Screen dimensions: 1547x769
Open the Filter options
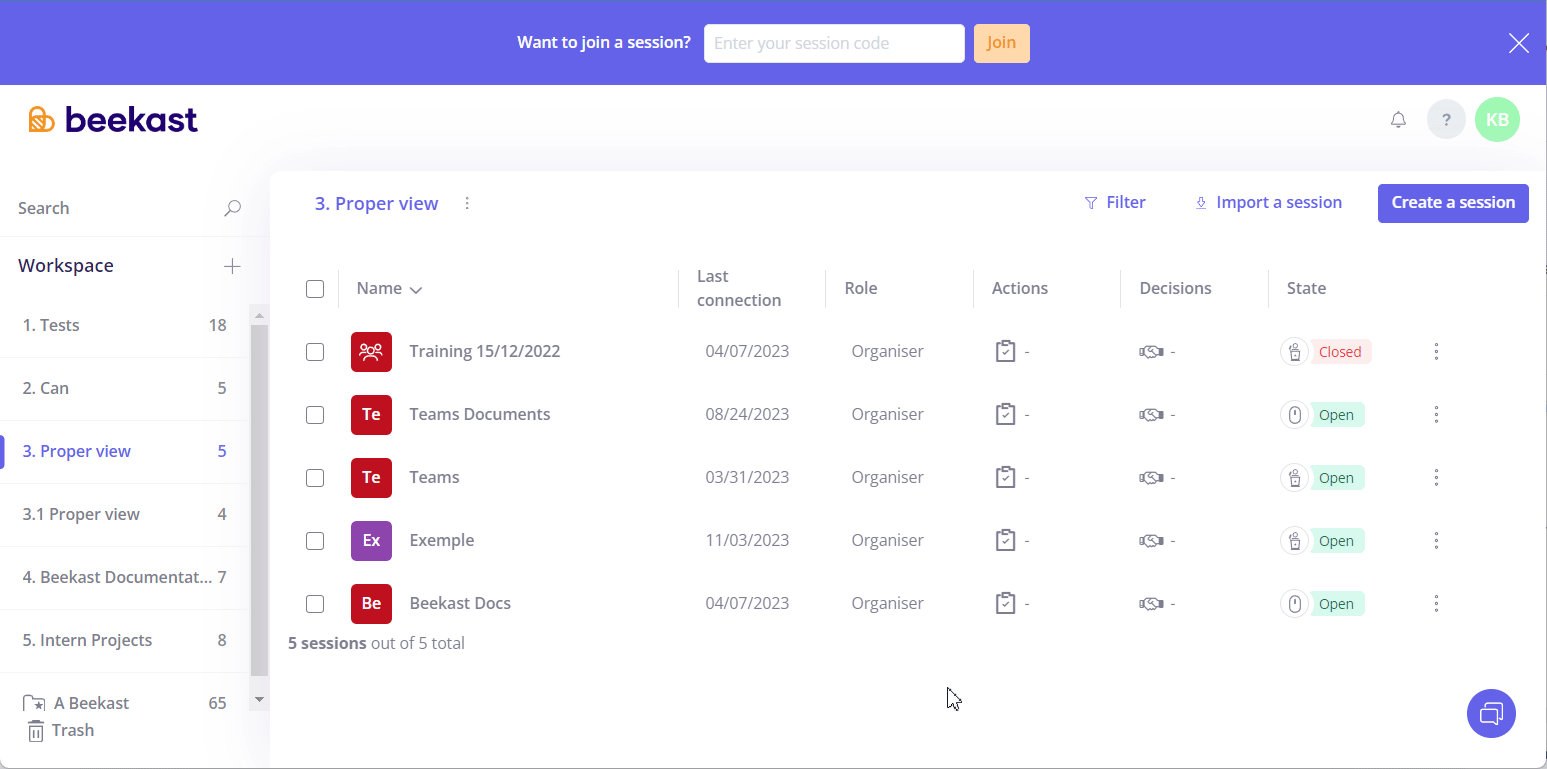[1115, 202]
